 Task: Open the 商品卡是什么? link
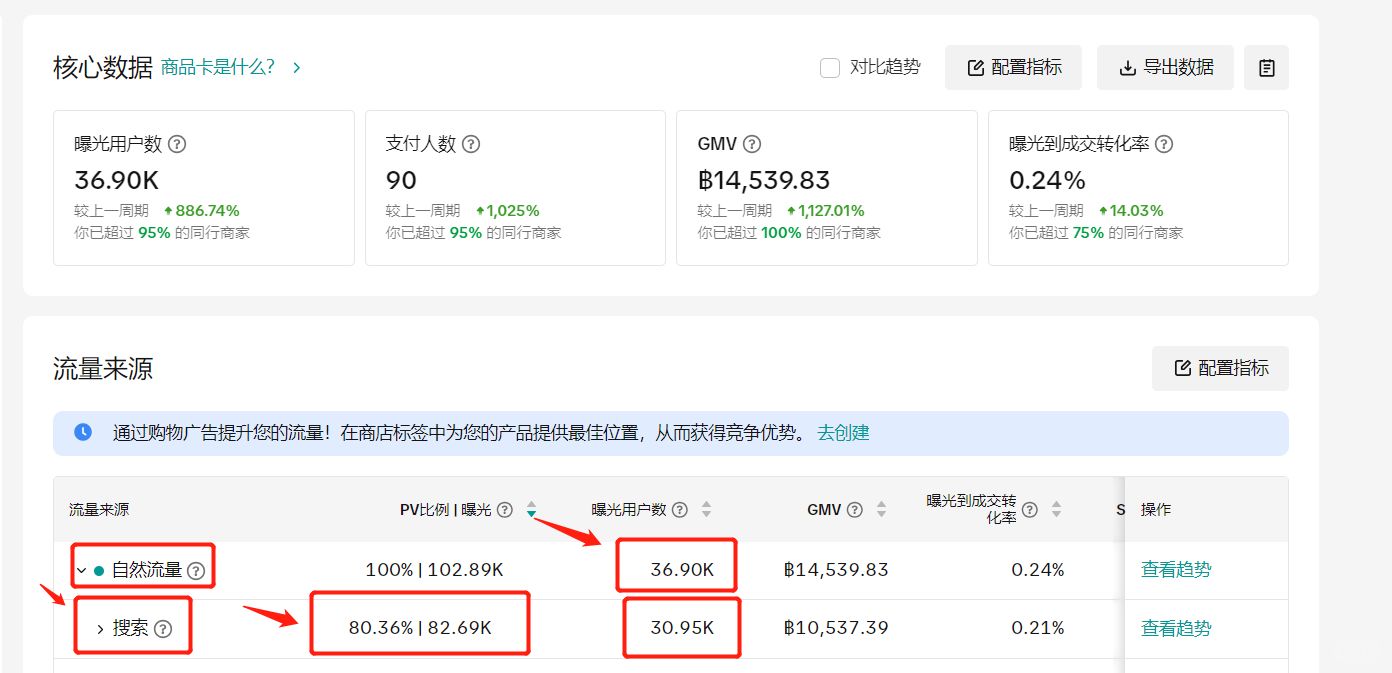(218, 68)
